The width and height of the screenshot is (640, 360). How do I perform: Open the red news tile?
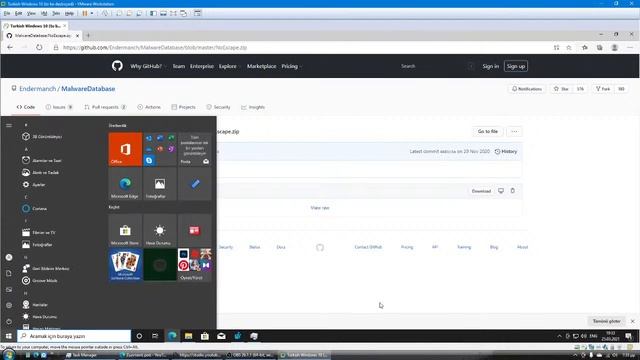195,231
